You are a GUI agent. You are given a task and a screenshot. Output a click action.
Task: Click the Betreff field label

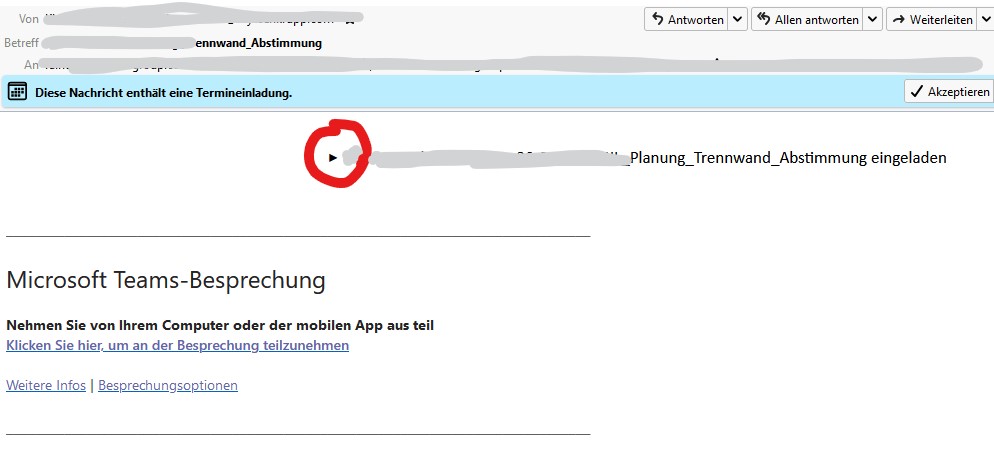22,43
